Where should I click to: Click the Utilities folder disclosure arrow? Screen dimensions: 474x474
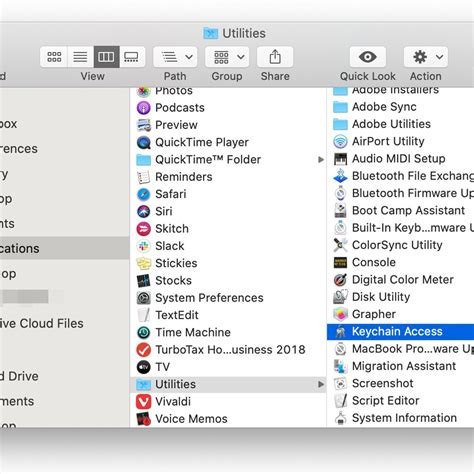[321, 384]
